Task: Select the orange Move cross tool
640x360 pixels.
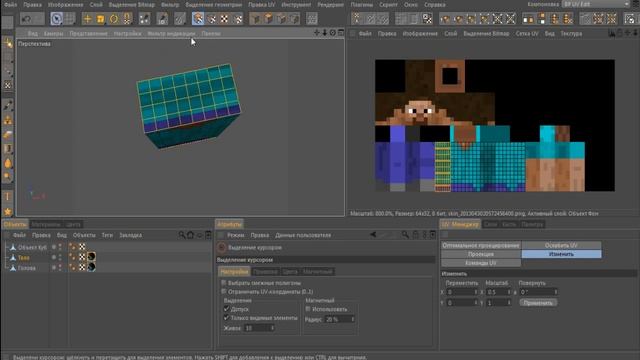Action: click(x=87, y=19)
